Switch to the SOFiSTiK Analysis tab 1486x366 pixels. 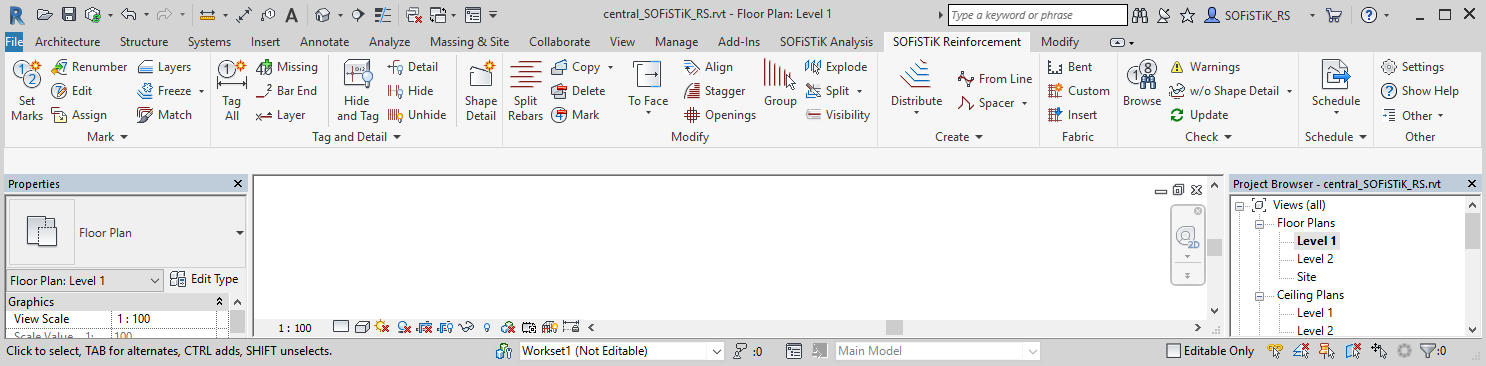(x=826, y=42)
